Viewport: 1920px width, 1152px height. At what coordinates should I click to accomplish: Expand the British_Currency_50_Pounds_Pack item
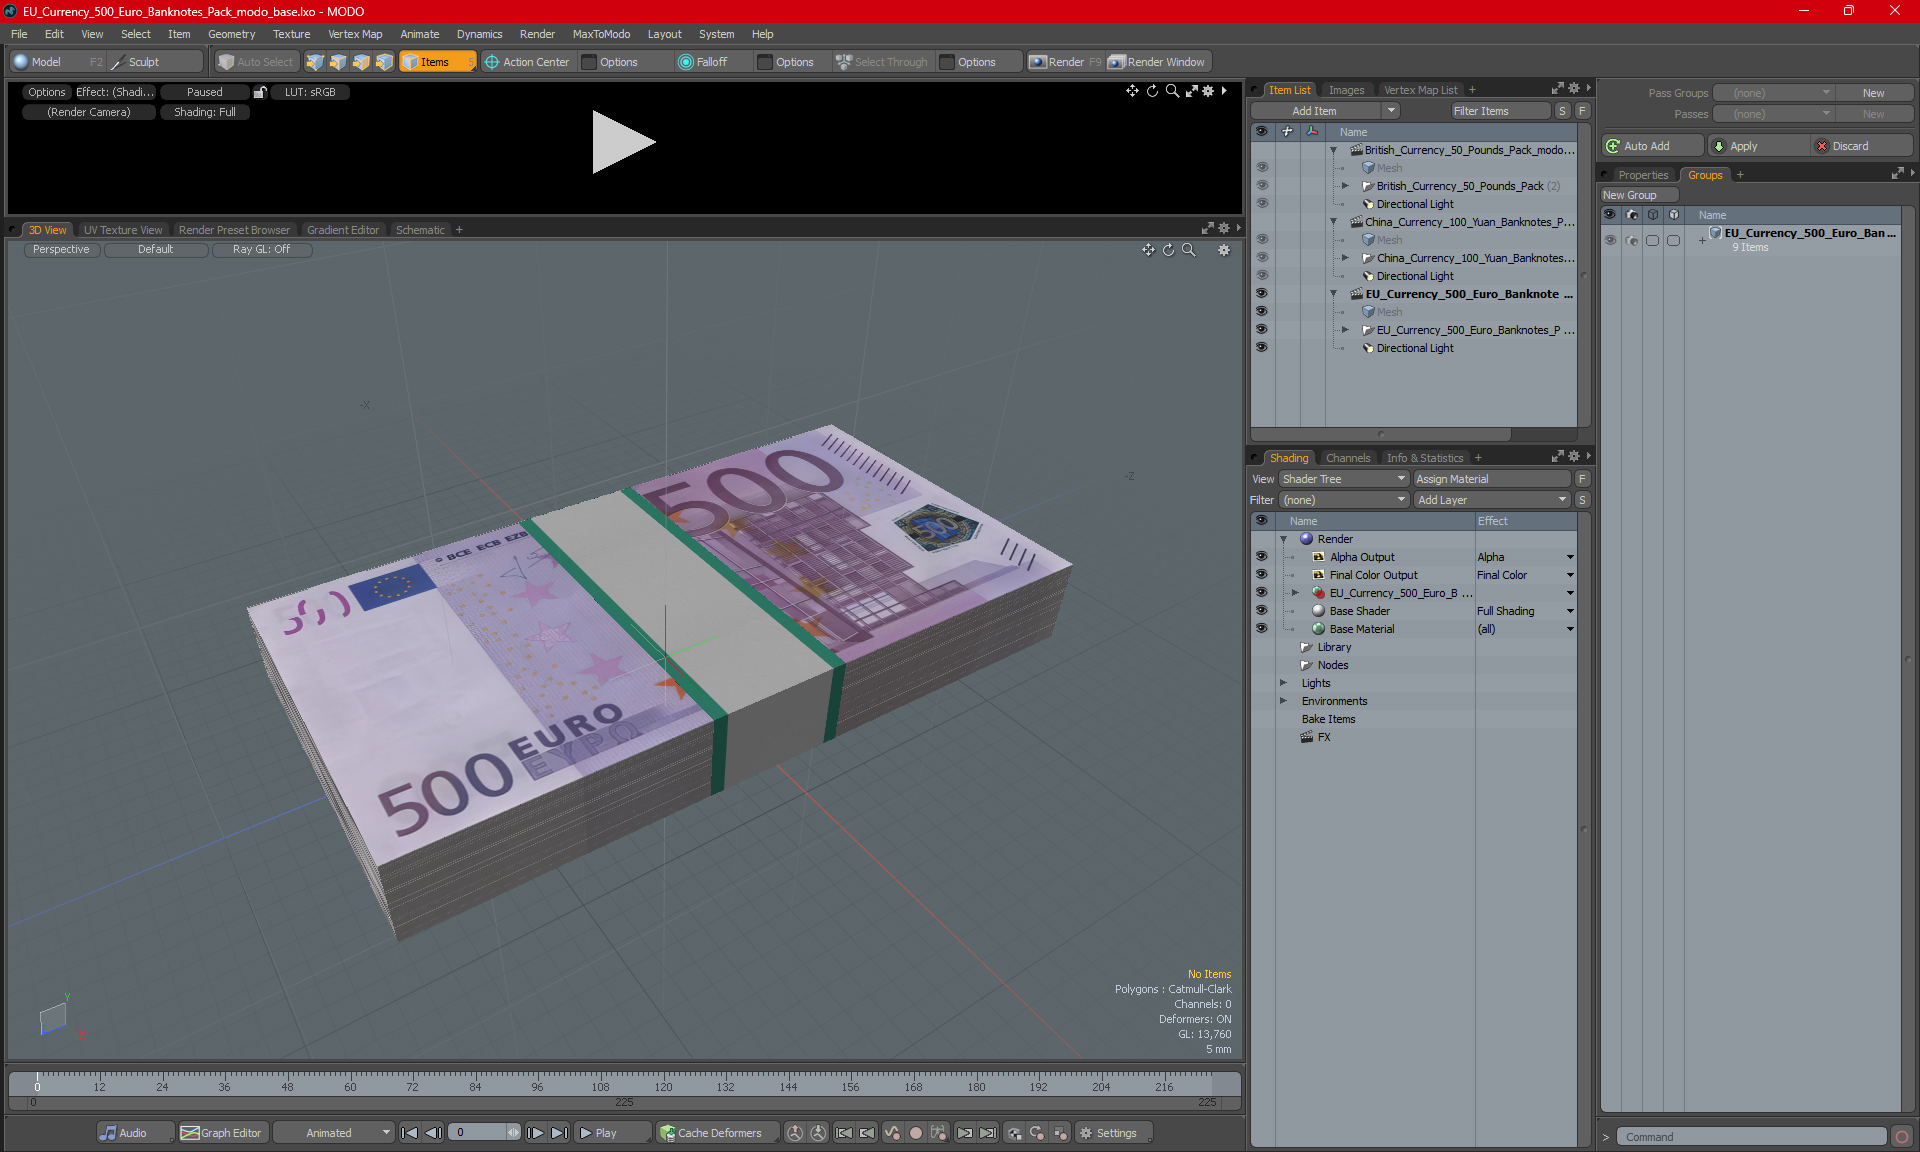click(1345, 186)
